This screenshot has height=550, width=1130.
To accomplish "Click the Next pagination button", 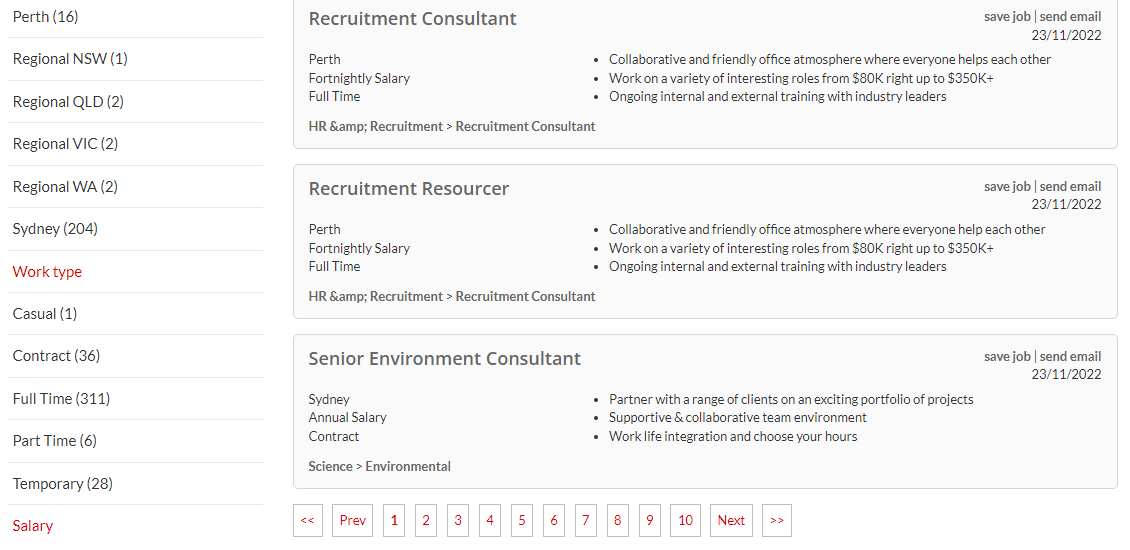I will click(731, 520).
